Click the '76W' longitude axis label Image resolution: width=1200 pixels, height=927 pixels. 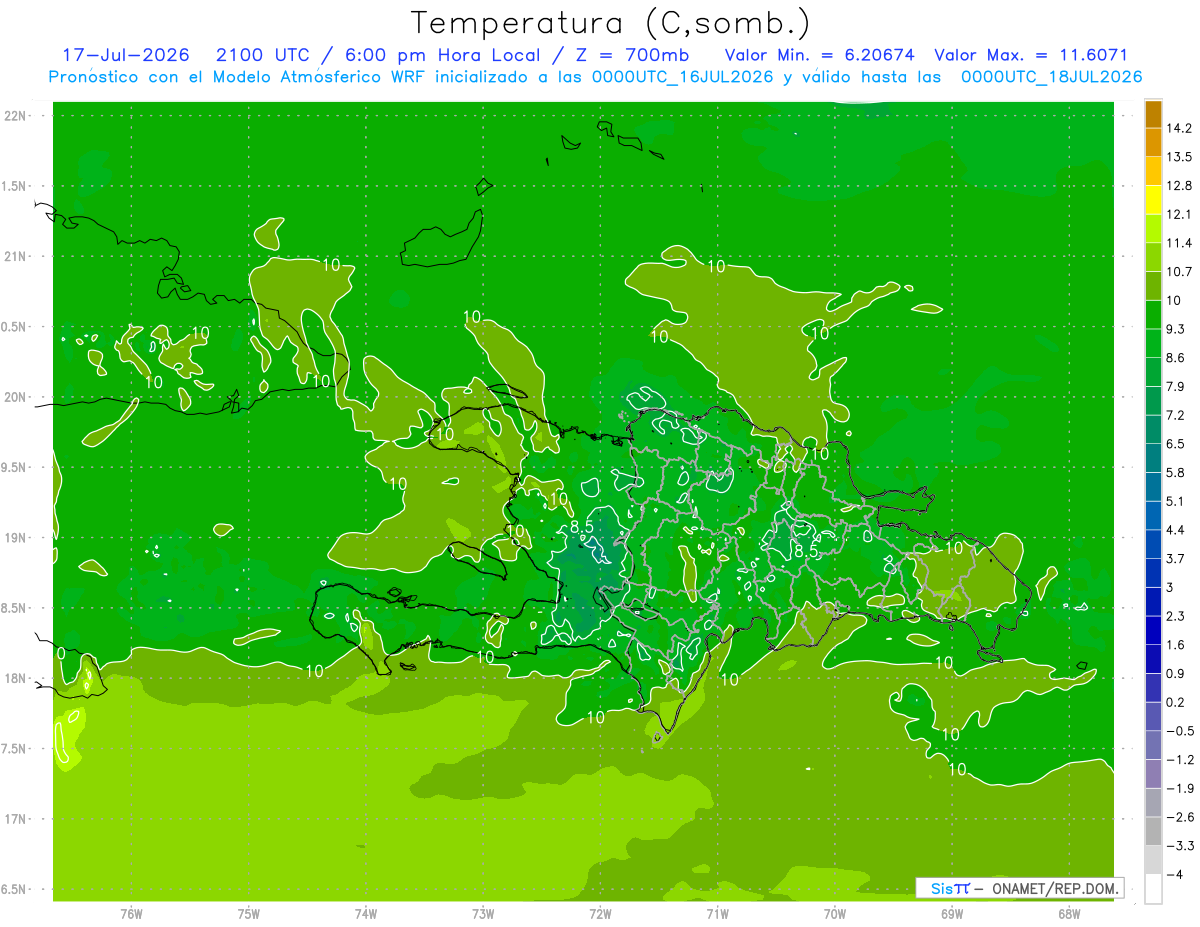[131, 913]
